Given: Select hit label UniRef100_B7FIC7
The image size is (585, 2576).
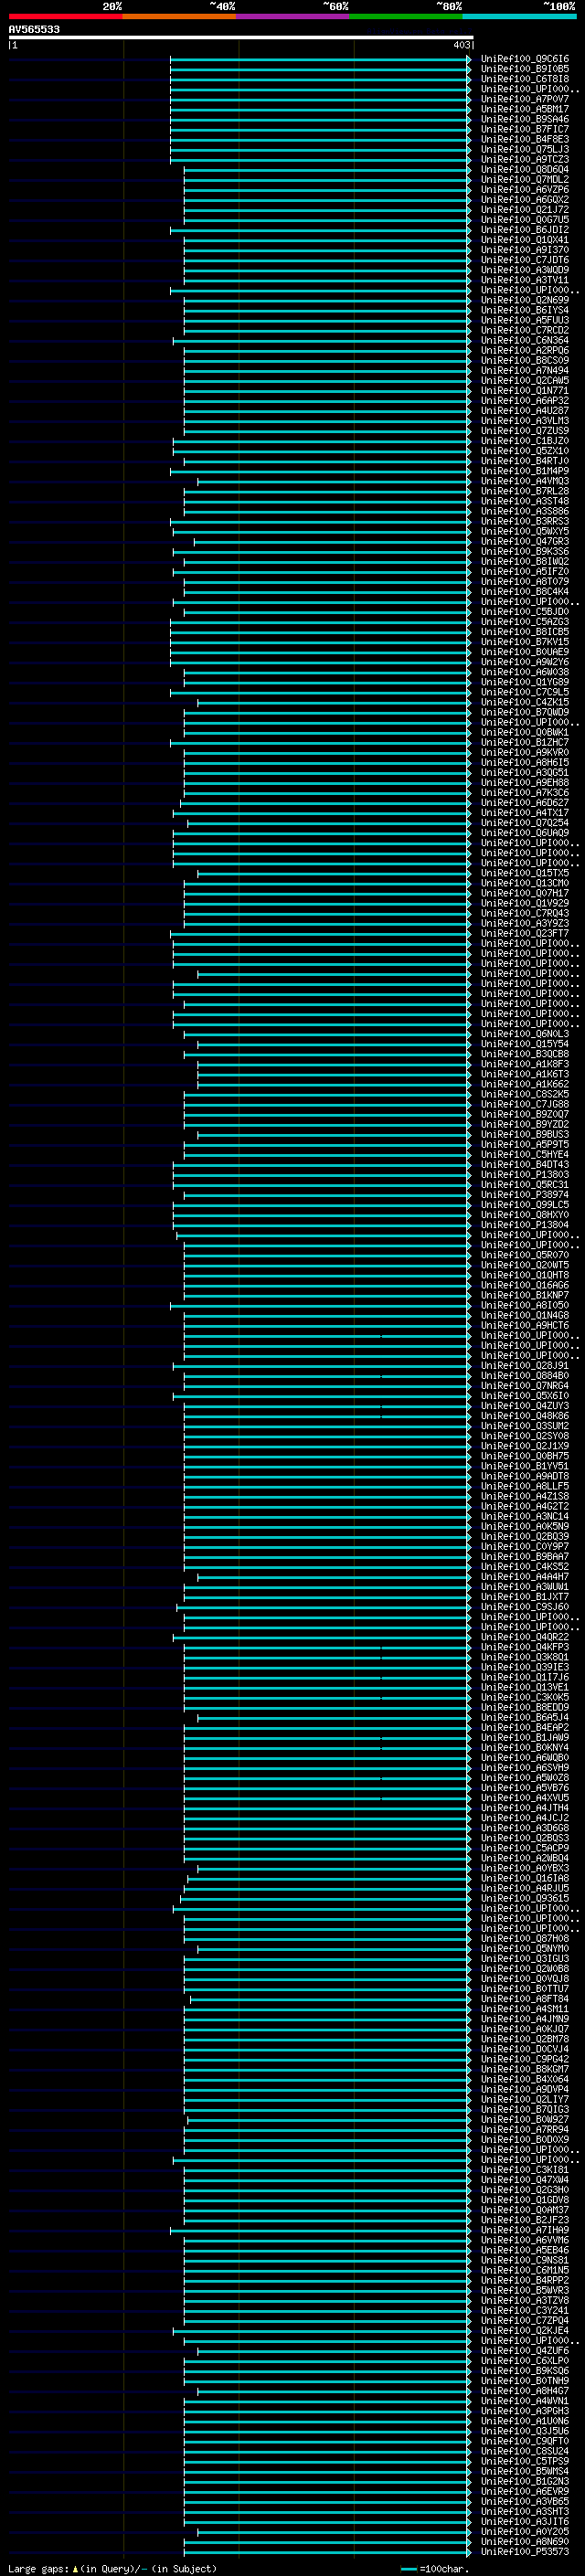Looking at the screenshot, I should [525, 129].
